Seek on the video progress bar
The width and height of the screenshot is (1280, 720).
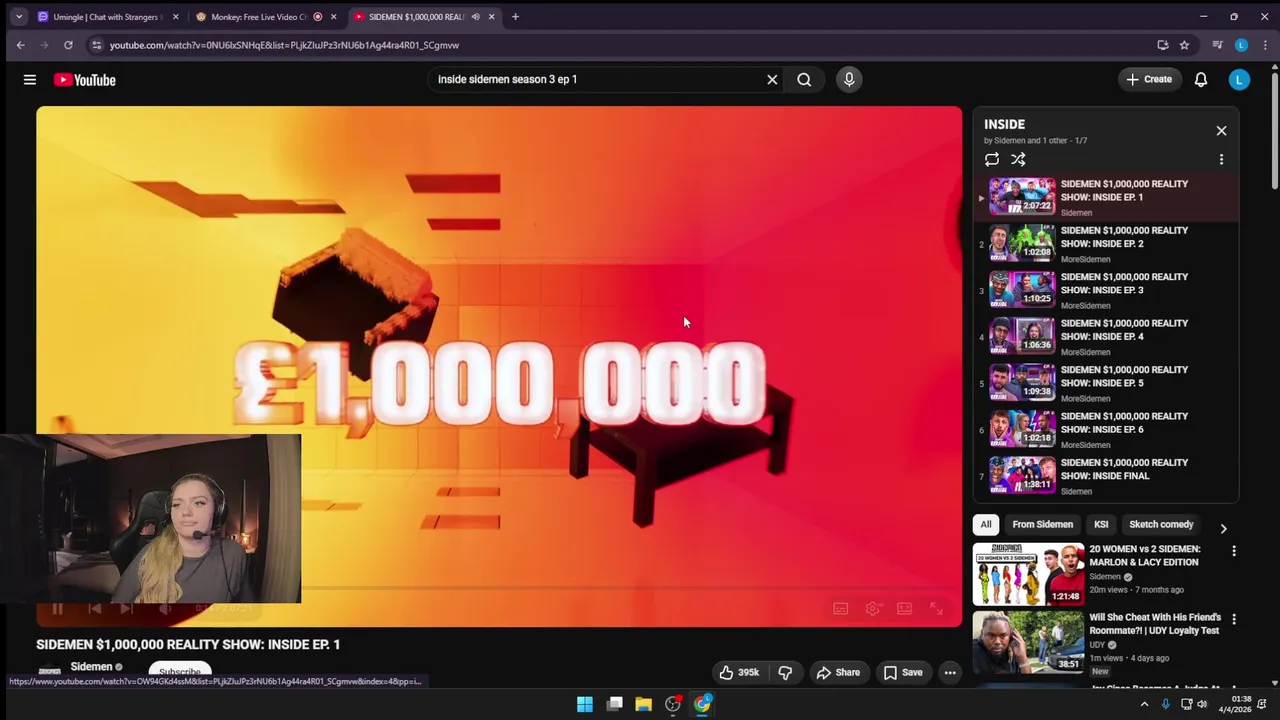[x=499, y=588]
